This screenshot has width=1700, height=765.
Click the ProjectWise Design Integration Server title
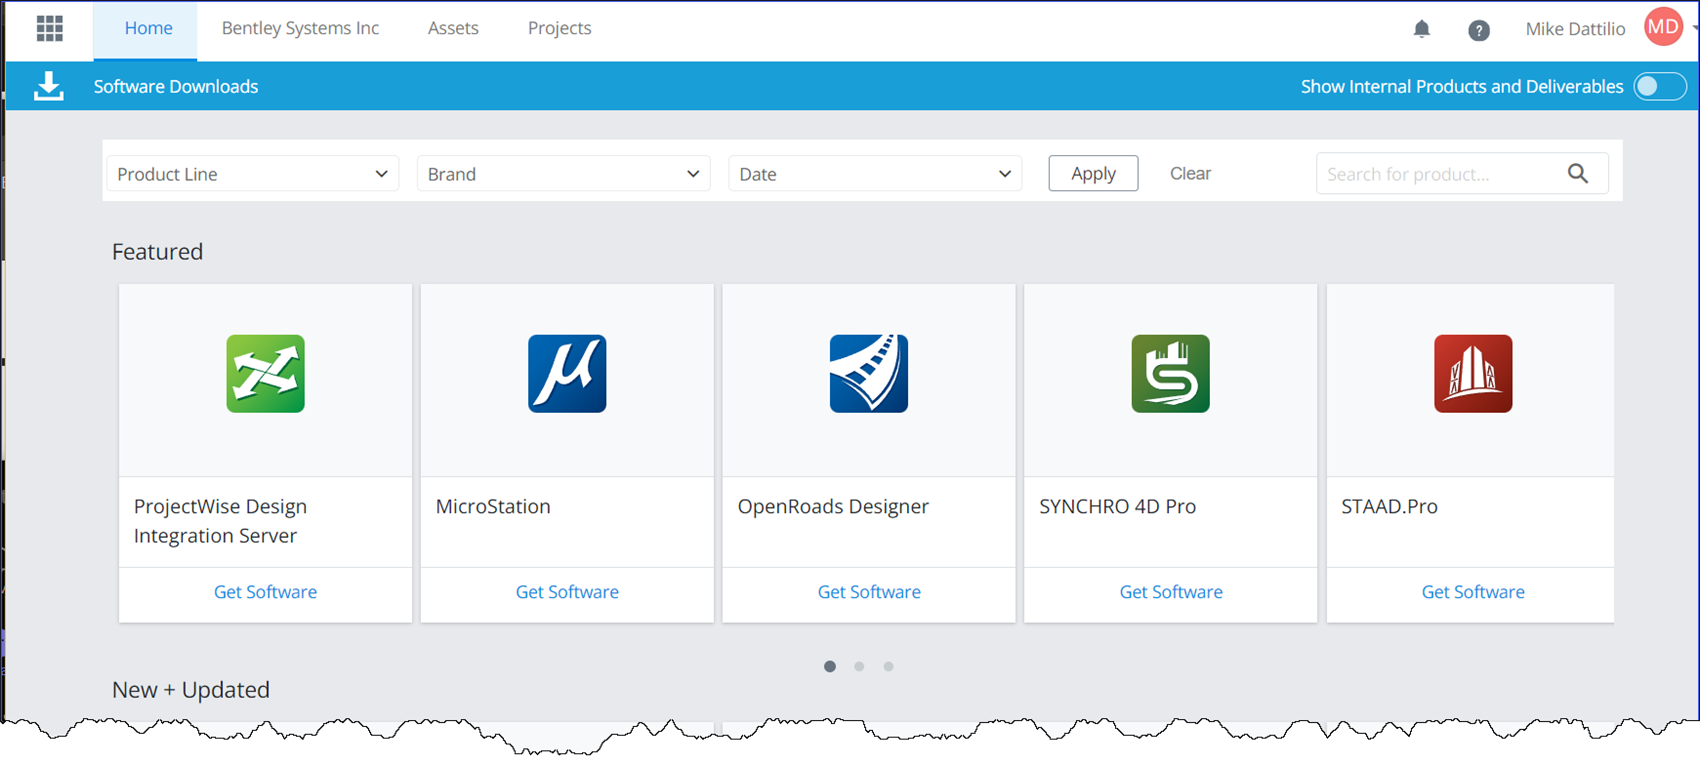pos(220,521)
